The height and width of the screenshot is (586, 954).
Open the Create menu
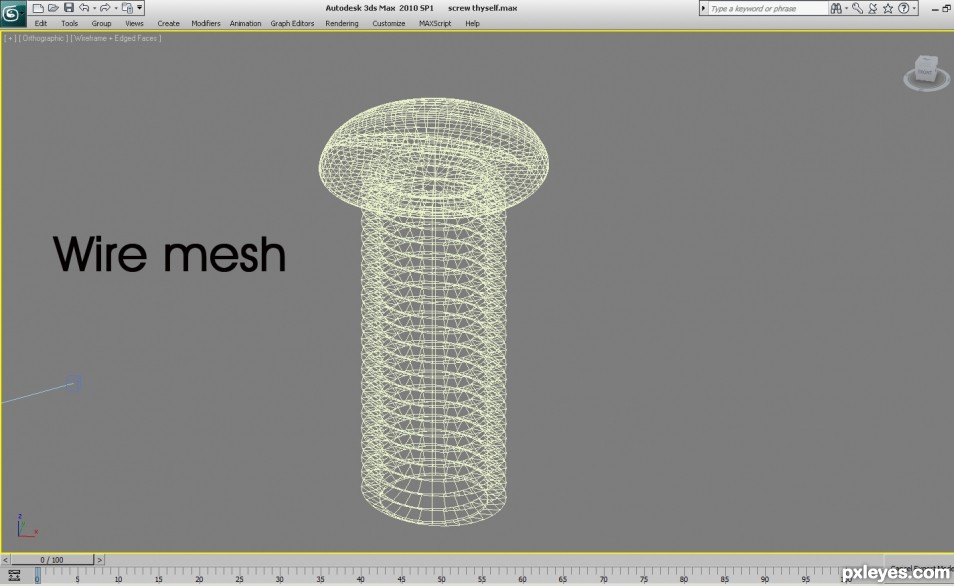pyautogui.click(x=168, y=23)
